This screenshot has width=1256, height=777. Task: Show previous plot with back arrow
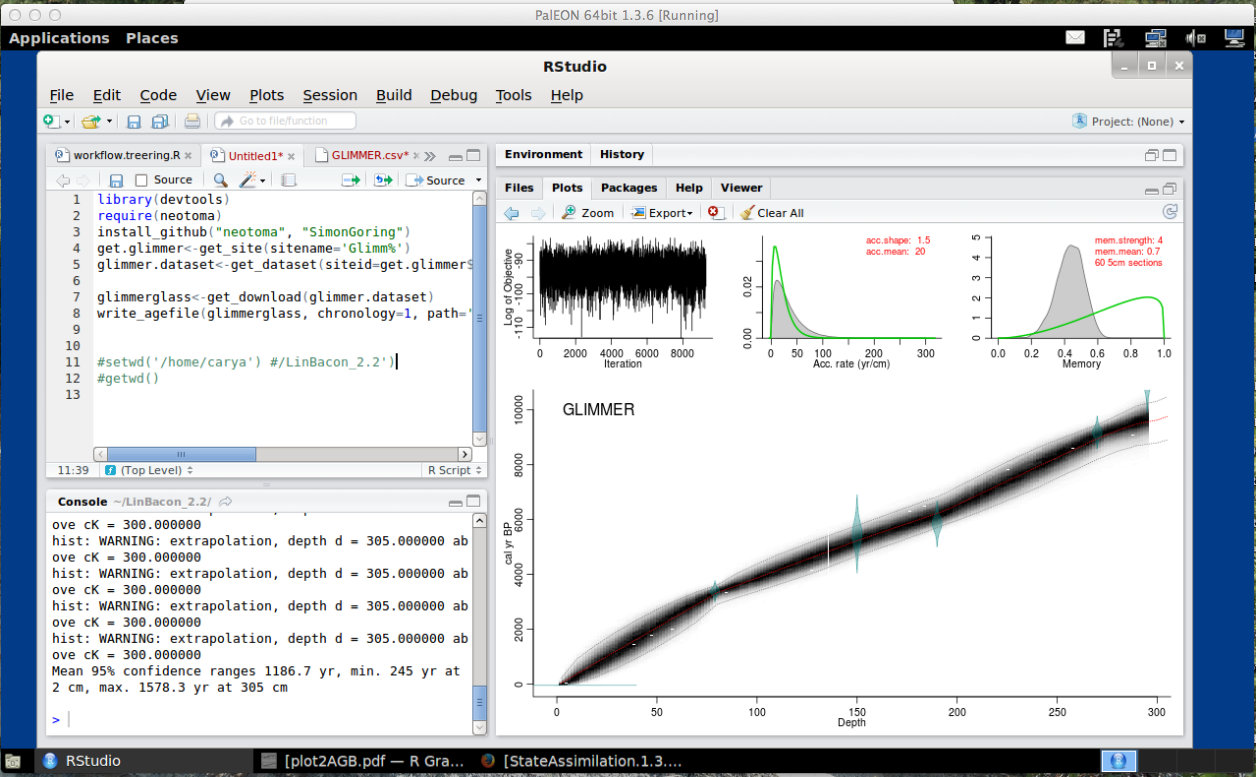(511, 213)
